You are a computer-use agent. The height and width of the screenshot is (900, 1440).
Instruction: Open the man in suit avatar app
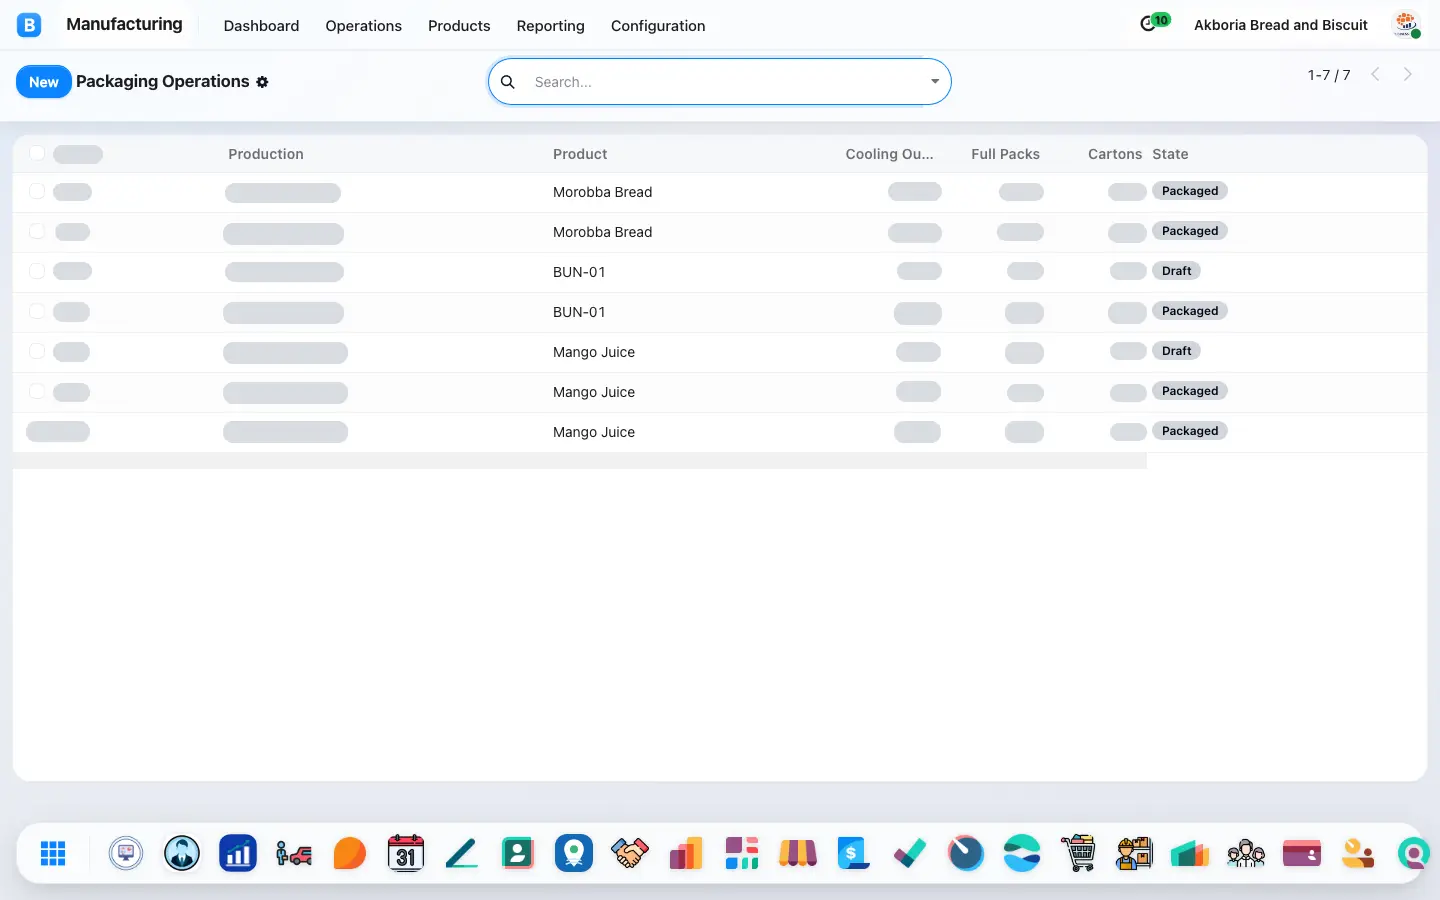pos(182,853)
